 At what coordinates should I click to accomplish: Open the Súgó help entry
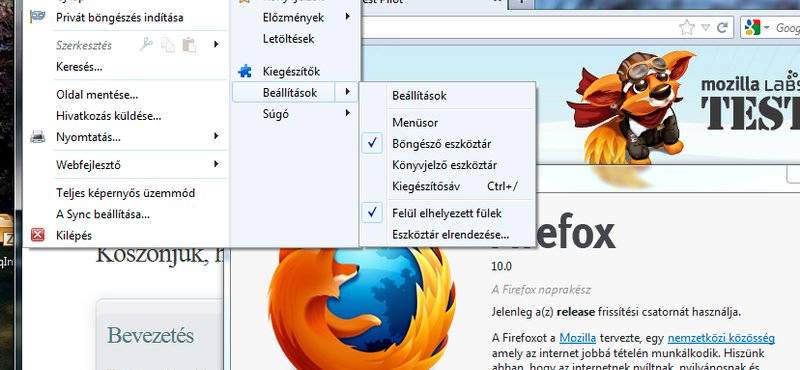point(276,114)
